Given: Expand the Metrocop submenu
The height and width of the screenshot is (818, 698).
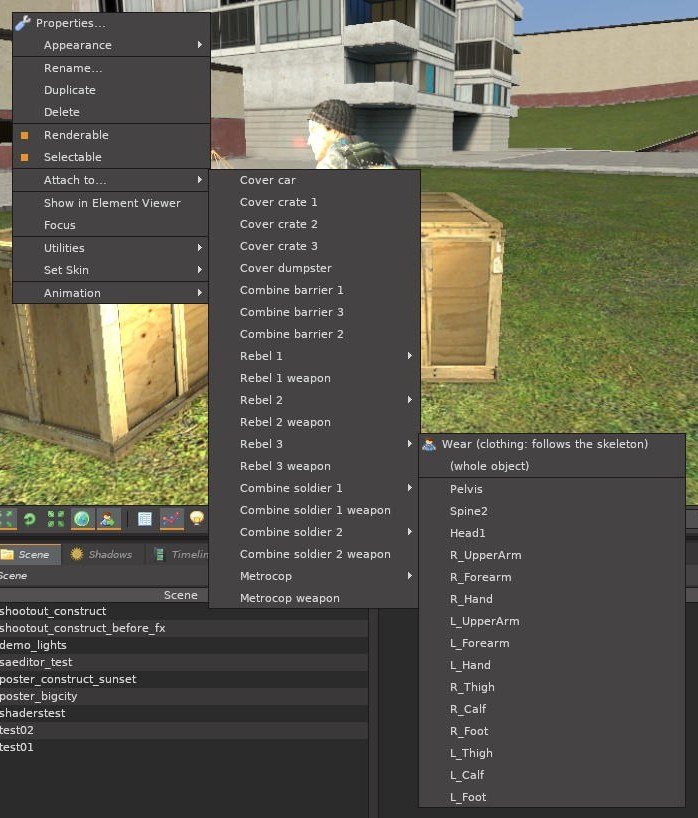Looking at the screenshot, I should (x=315, y=576).
